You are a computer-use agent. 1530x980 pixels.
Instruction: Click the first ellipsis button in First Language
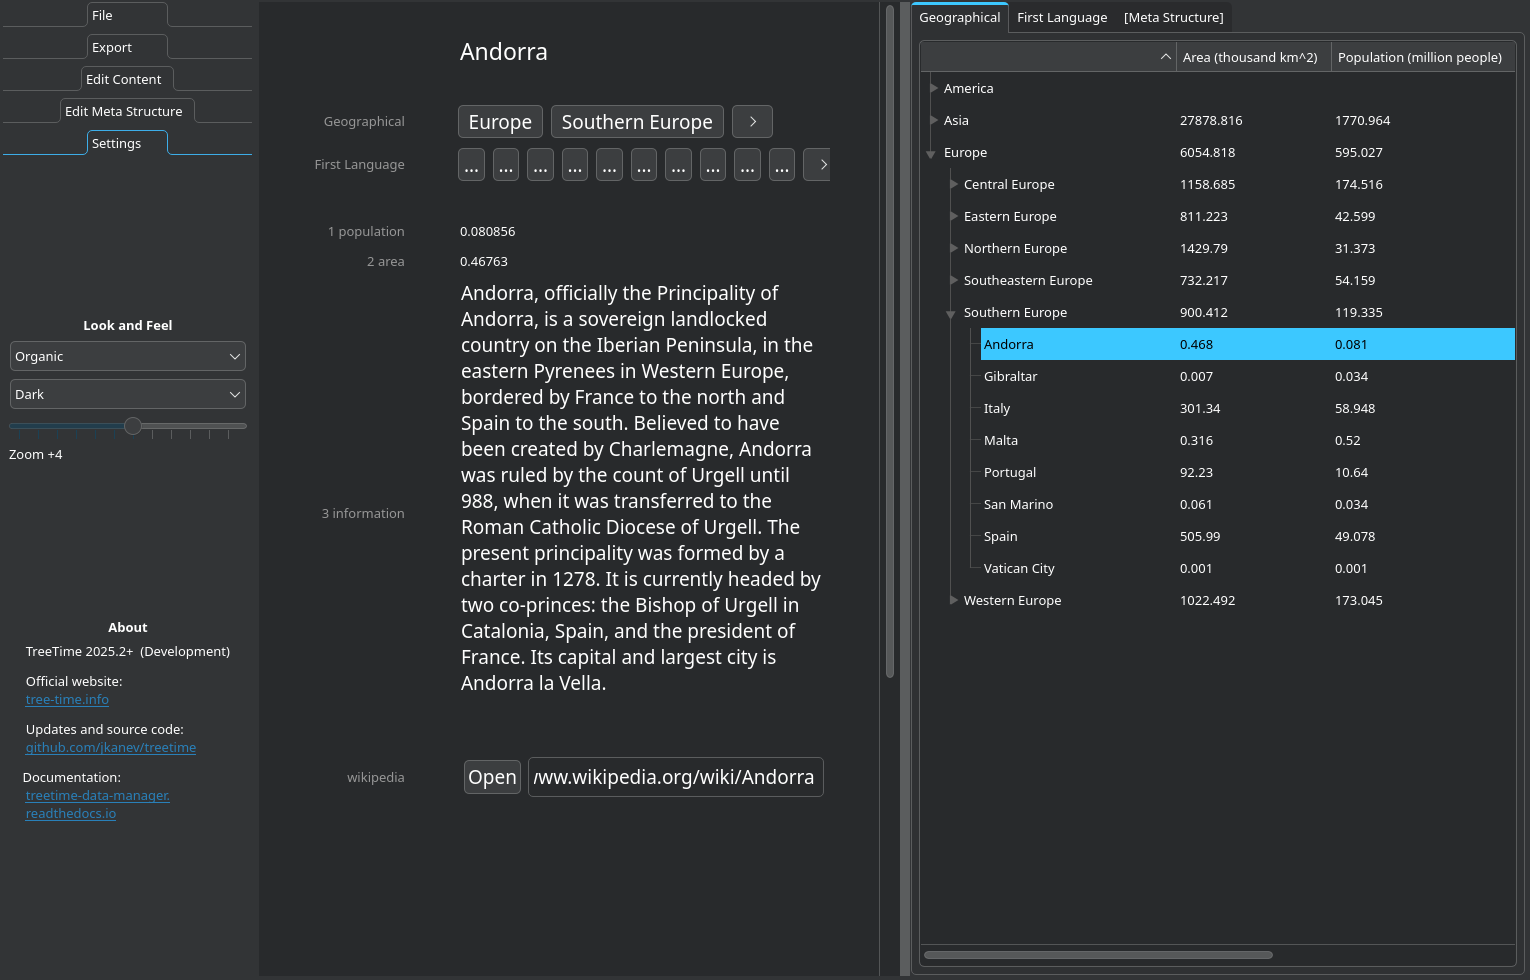[471, 165]
